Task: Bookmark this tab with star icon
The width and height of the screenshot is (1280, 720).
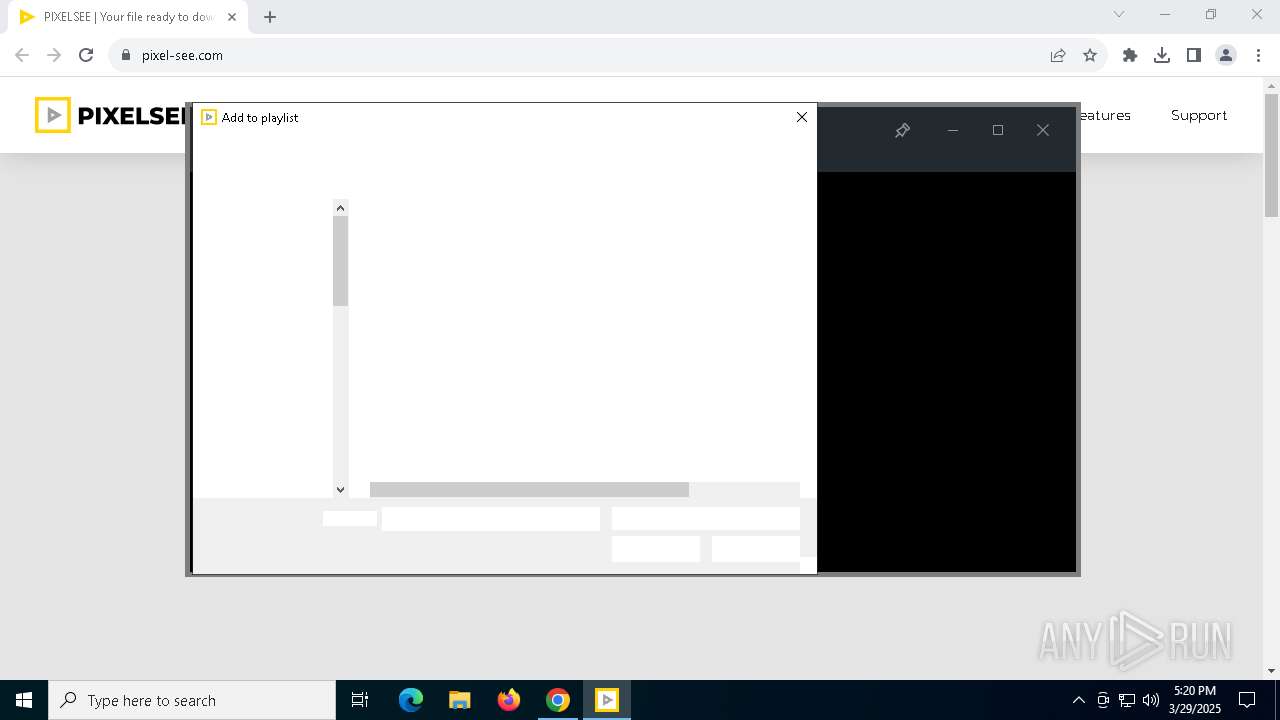Action: [x=1089, y=55]
